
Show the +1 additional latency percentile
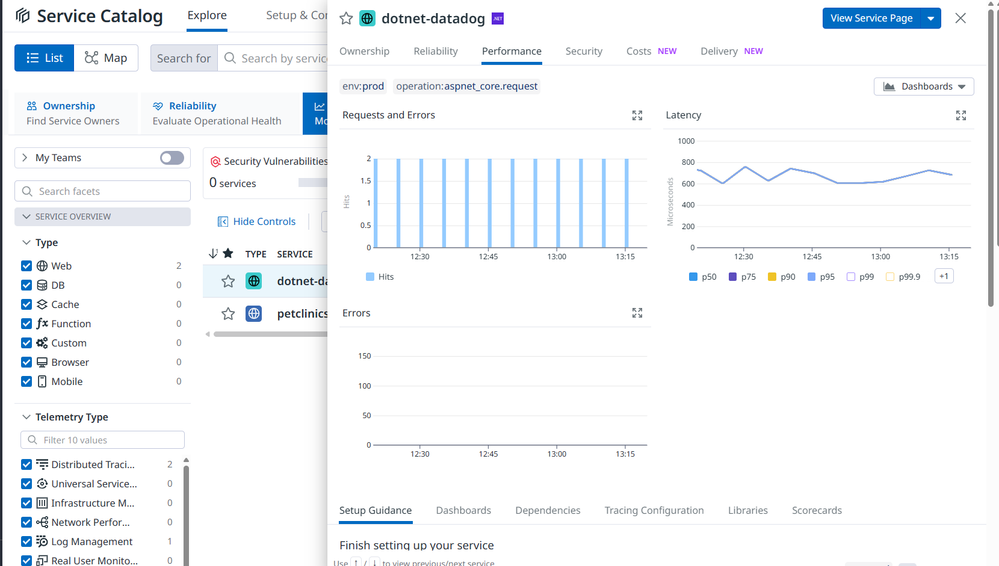(944, 276)
